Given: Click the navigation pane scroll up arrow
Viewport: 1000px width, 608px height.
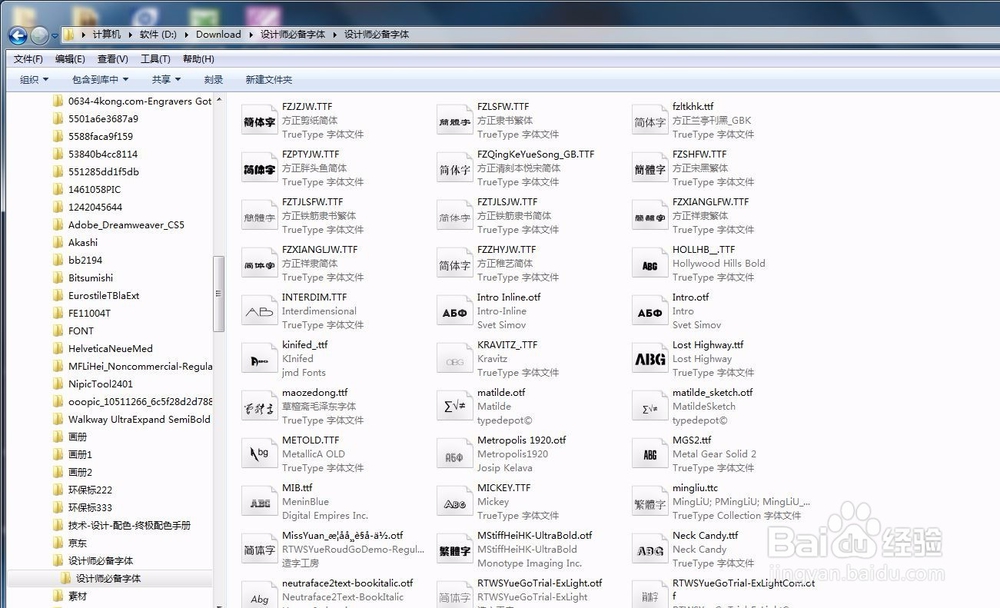Looking at the screenshot, I should tap(219, 100).
